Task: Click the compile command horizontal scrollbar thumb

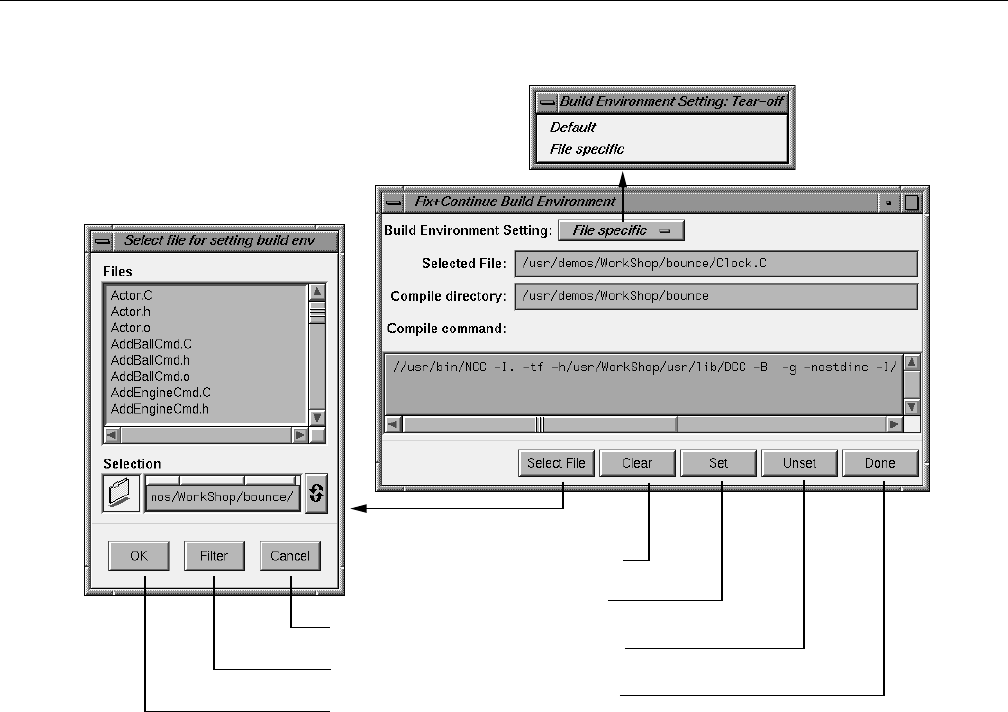Action: [540, 424]
